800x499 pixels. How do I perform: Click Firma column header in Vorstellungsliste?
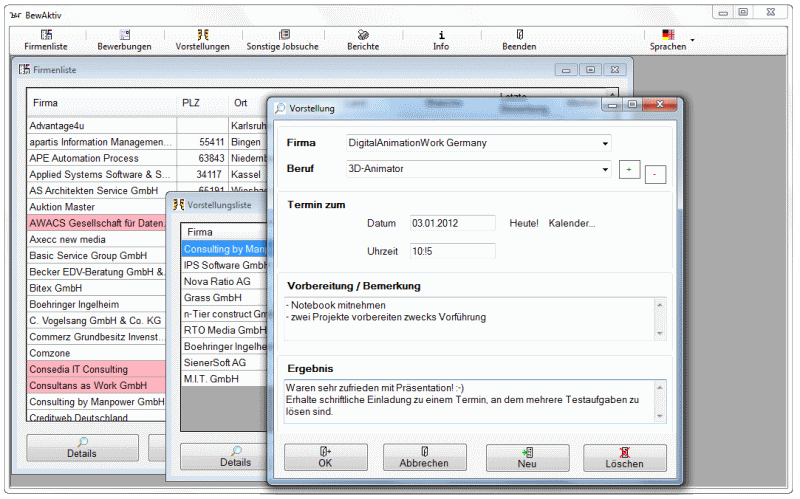[x=224, y=232]
